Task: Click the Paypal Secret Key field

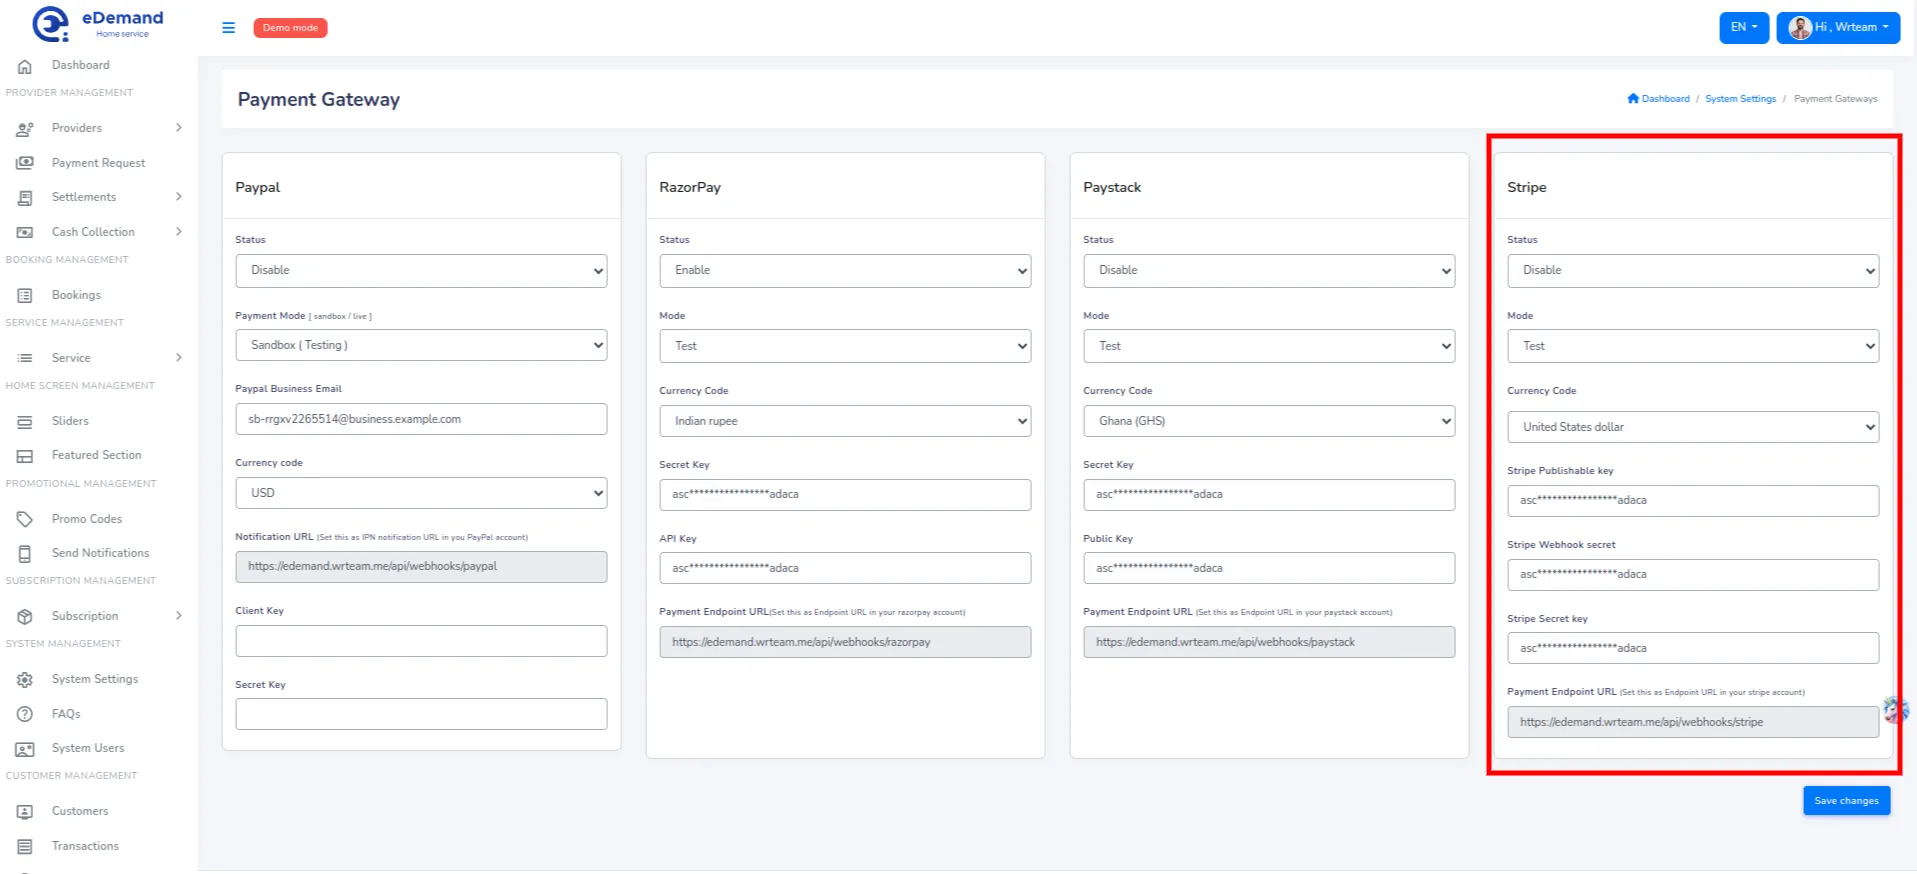Action: (x=421, y=714)
